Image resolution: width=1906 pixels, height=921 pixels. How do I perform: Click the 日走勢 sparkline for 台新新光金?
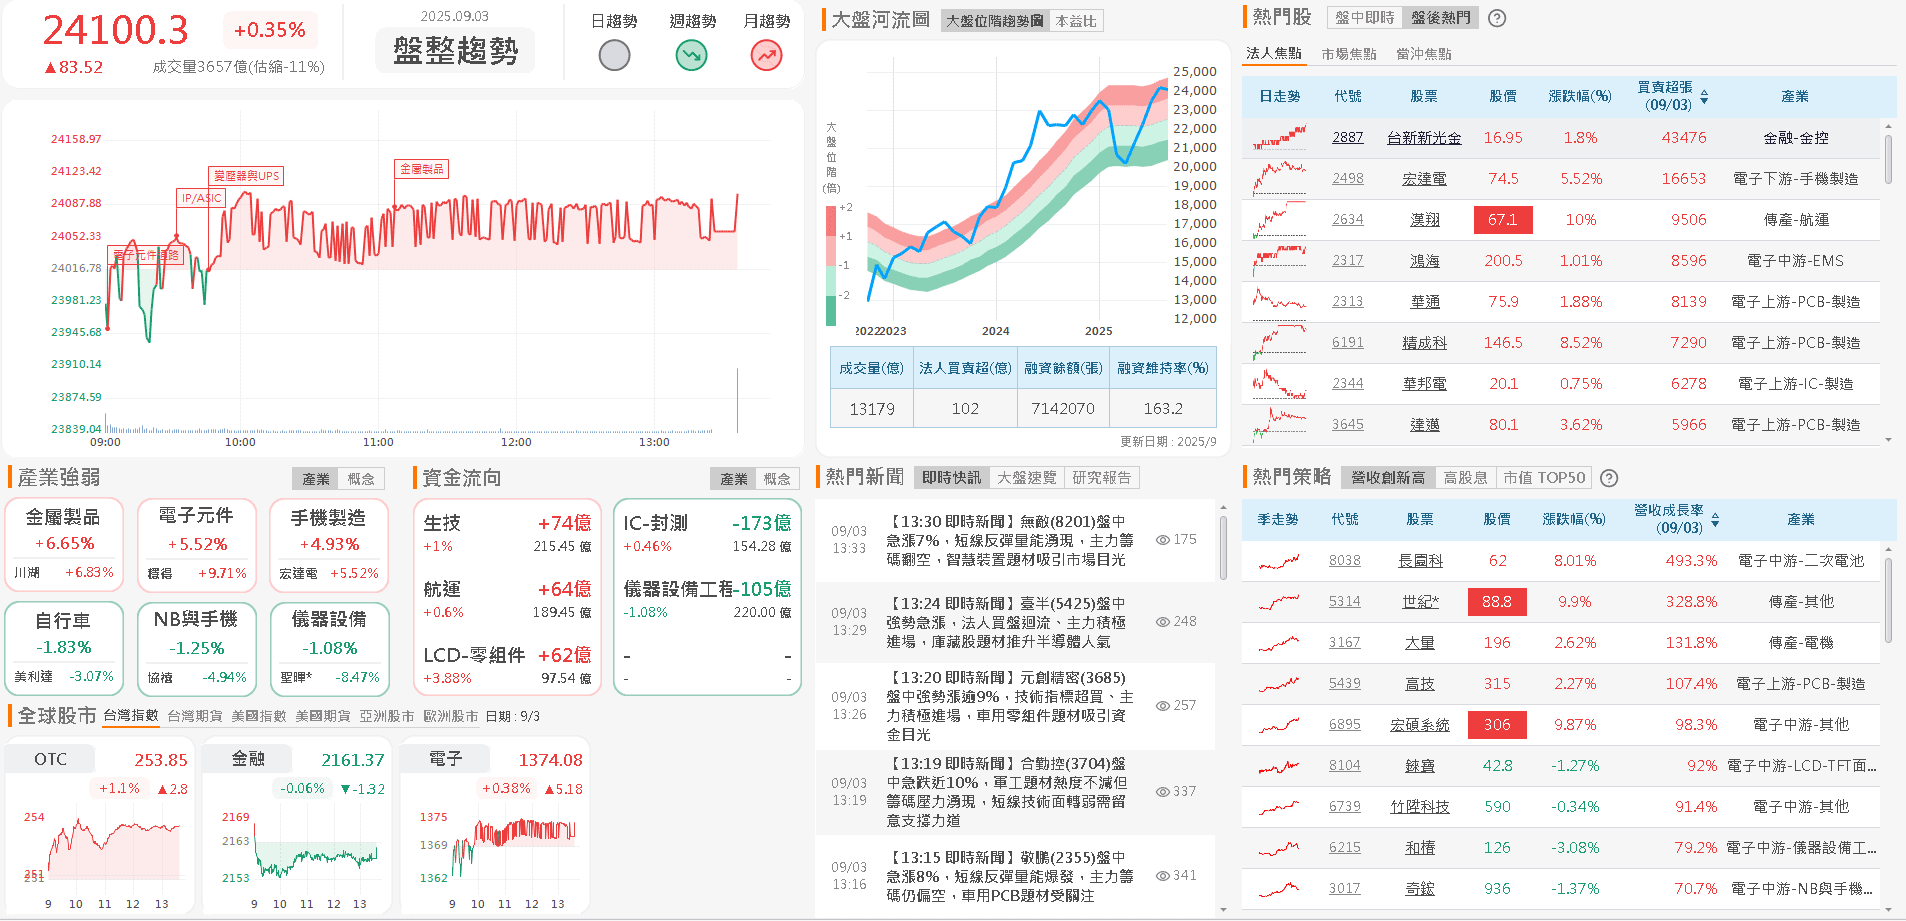1279,138
